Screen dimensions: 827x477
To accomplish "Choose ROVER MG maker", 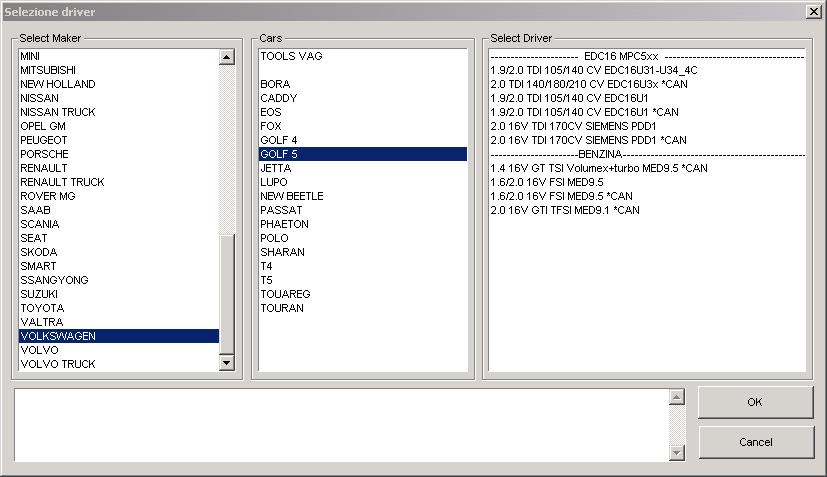I will click(119, 196).
